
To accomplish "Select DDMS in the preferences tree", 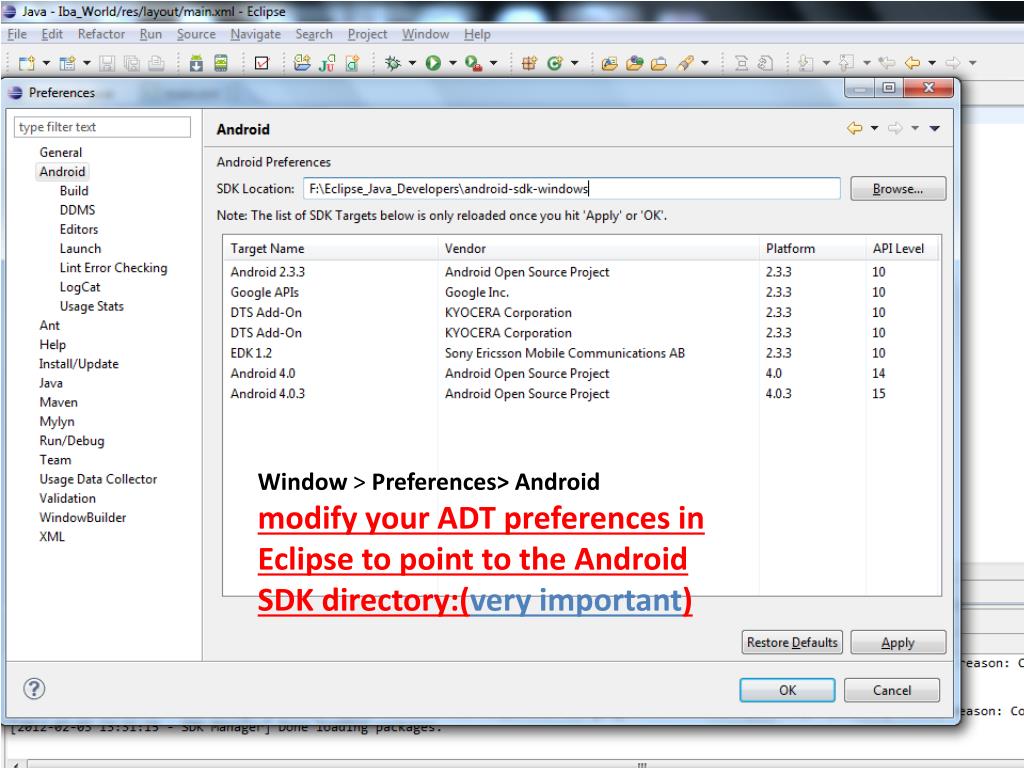I will click(77, 210).
